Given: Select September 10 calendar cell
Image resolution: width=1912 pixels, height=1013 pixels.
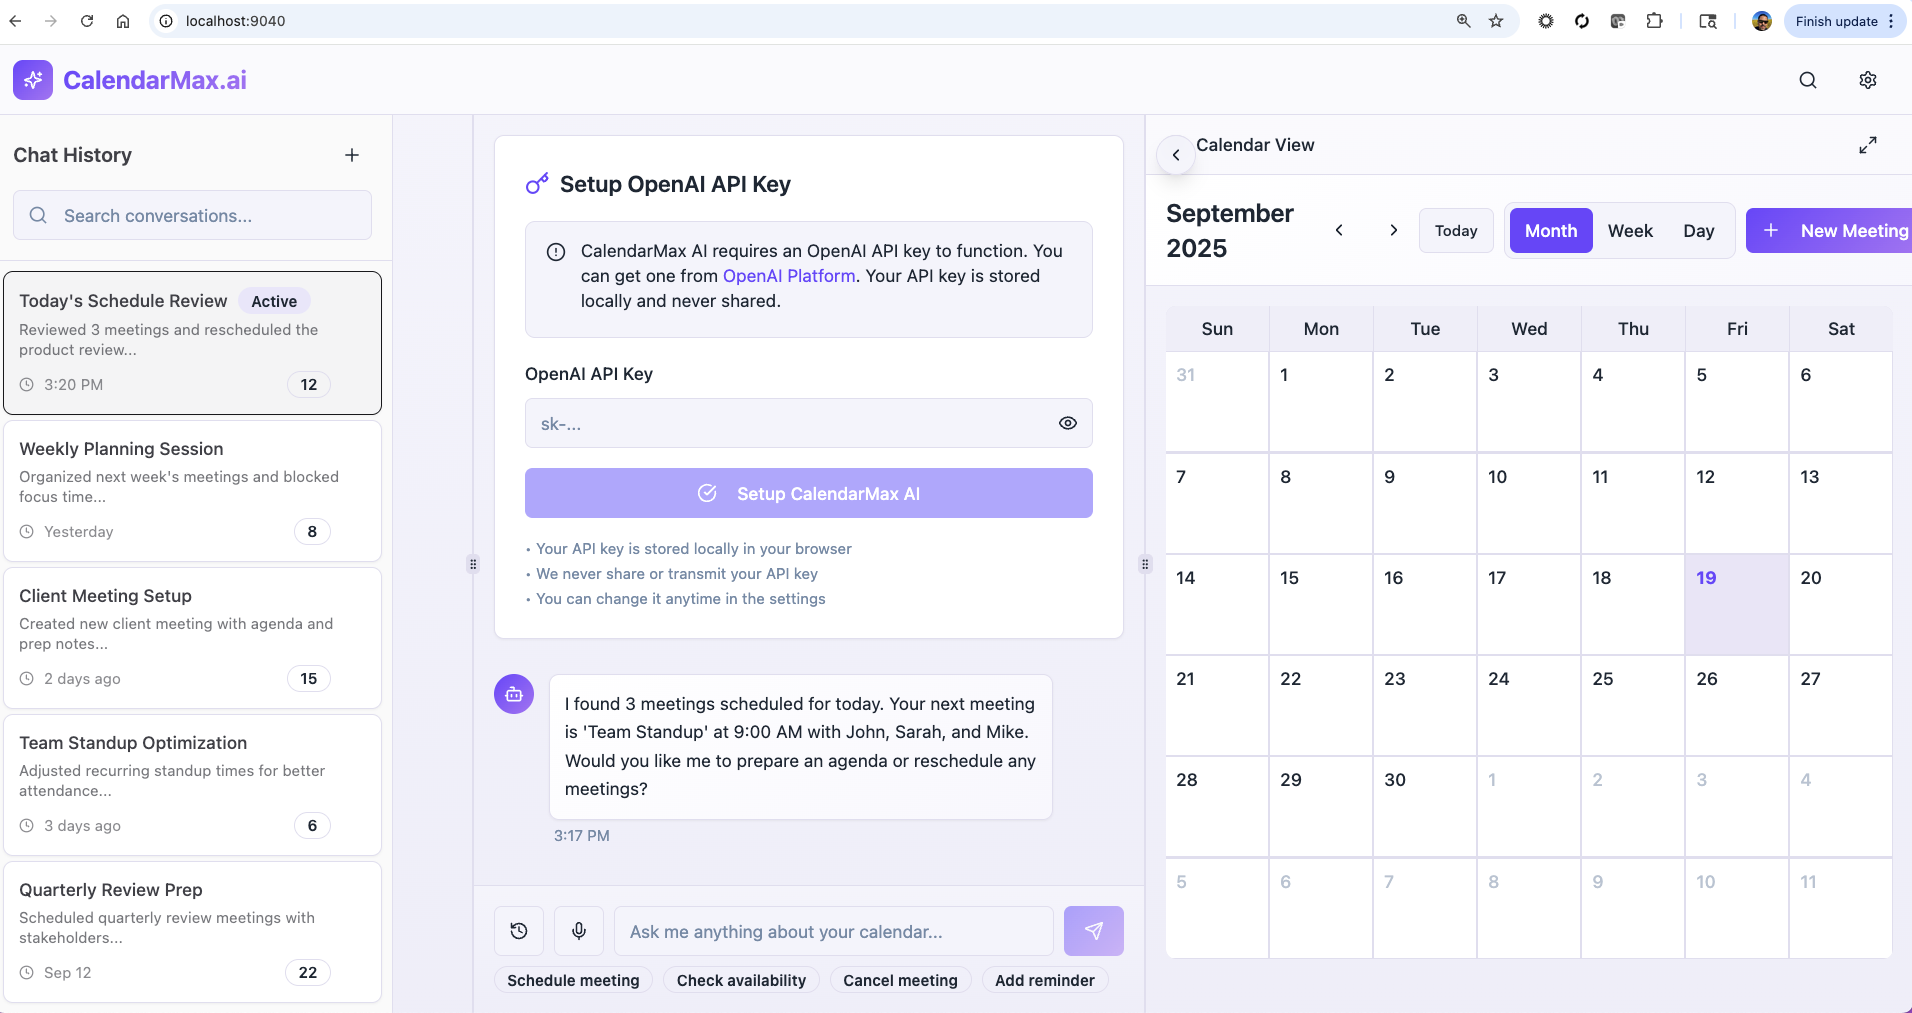Looking at the screenshot, I should click(1529, 504).
